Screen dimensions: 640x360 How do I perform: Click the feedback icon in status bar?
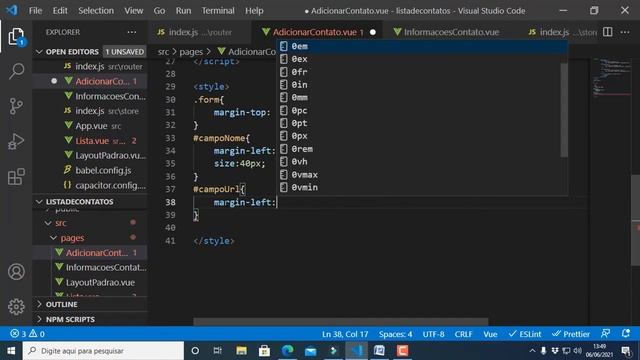pos(605,334)
